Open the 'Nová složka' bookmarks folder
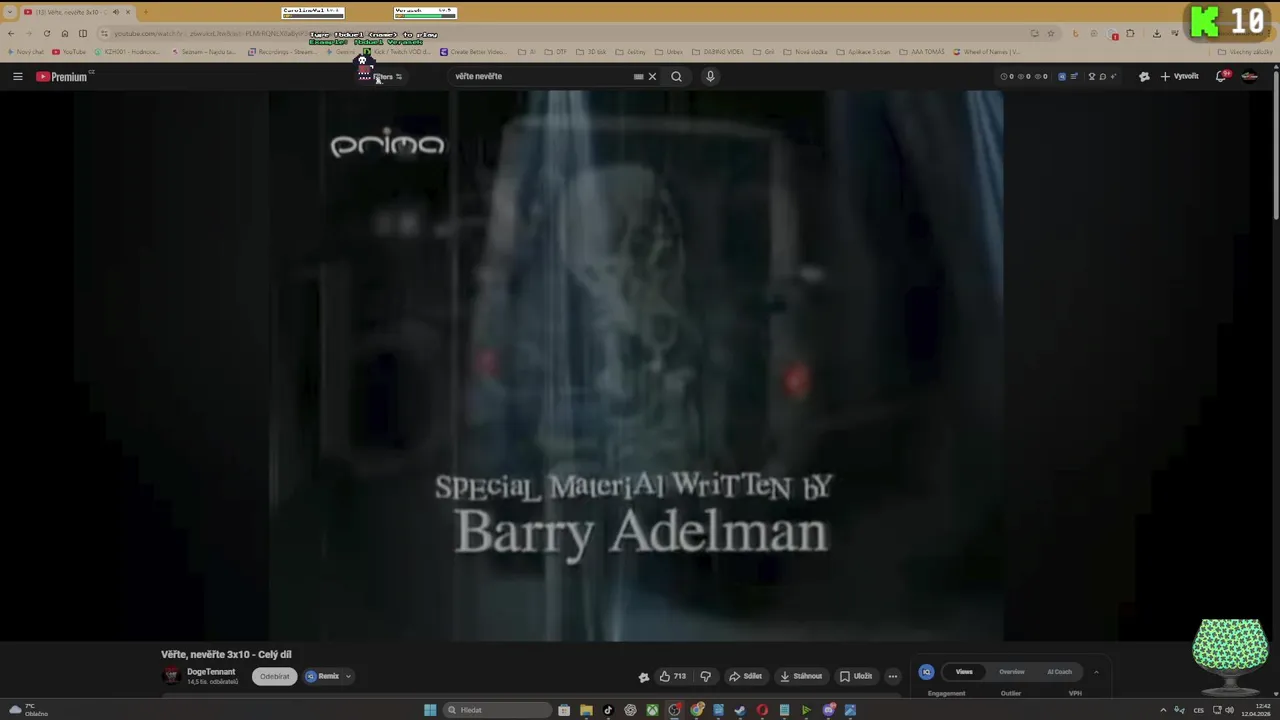This screenshot has width=1280, height=720. click(x=807, y=52)
